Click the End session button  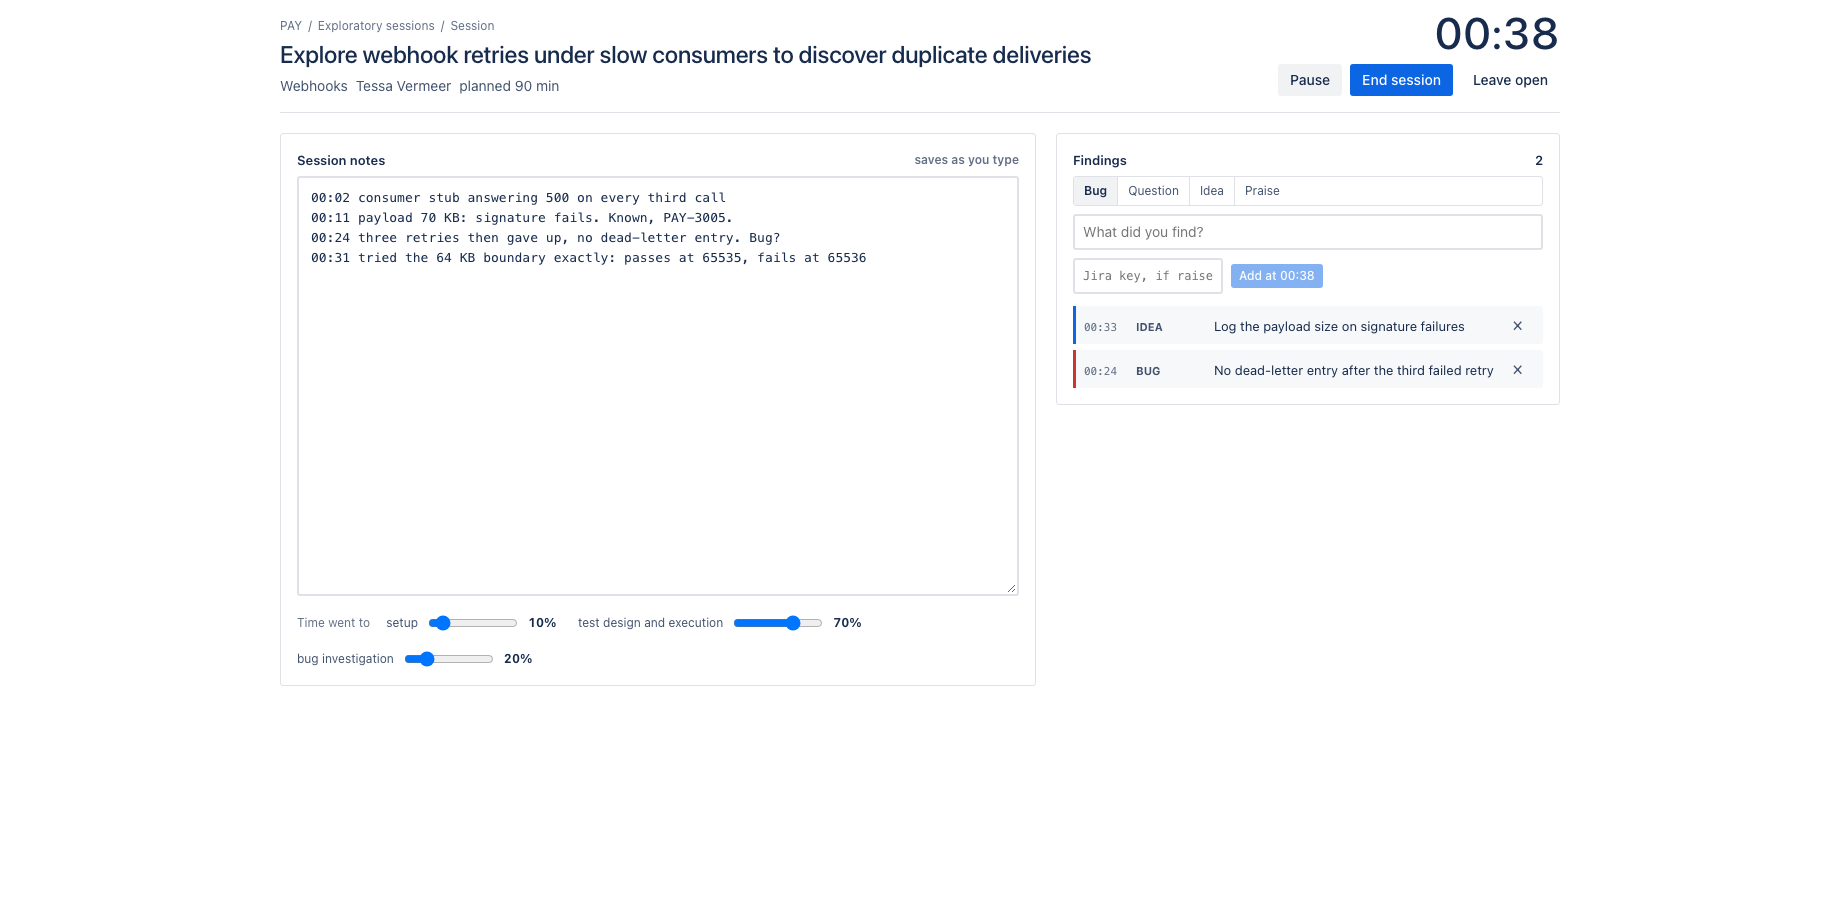1401,80
